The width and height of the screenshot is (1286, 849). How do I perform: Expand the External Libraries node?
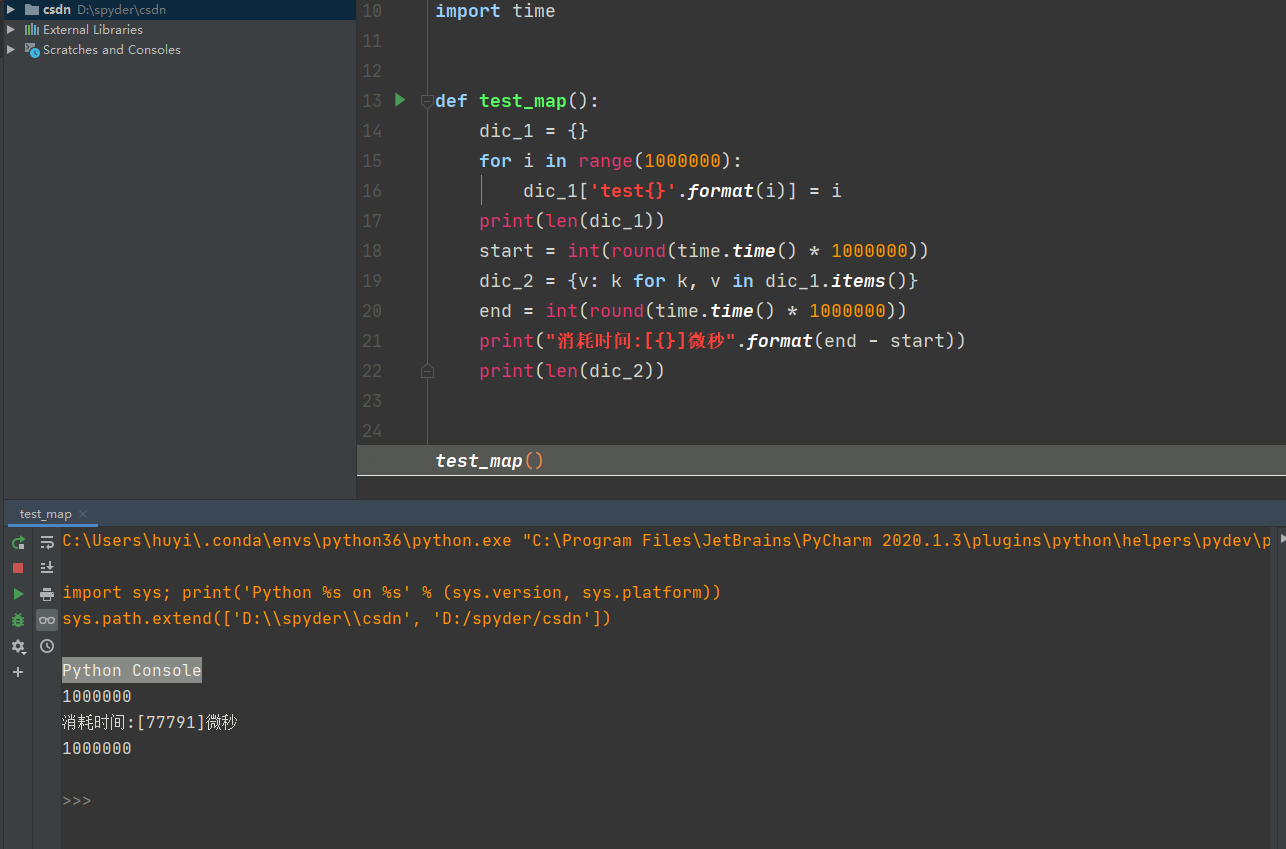point(11,29)
